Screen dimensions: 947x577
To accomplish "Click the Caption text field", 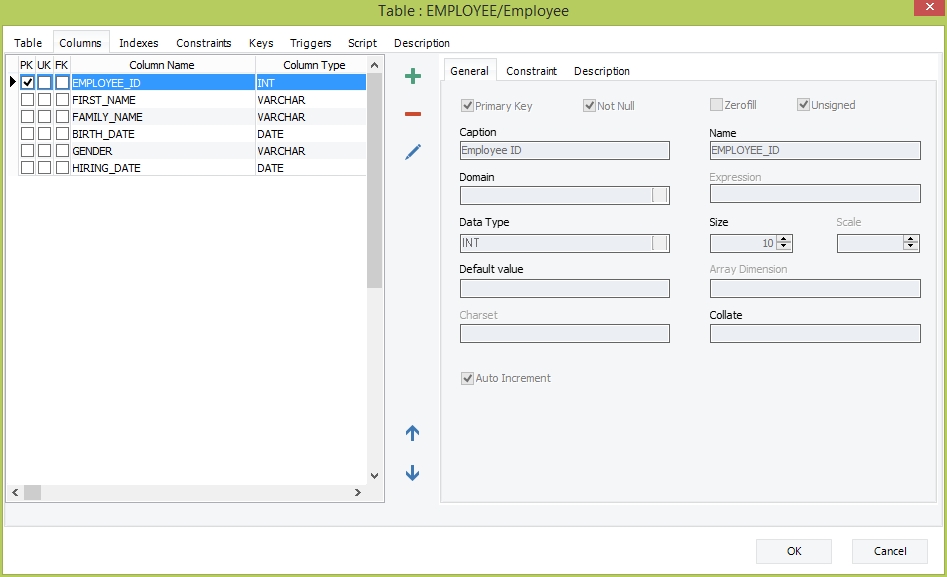I will point(564,151).
